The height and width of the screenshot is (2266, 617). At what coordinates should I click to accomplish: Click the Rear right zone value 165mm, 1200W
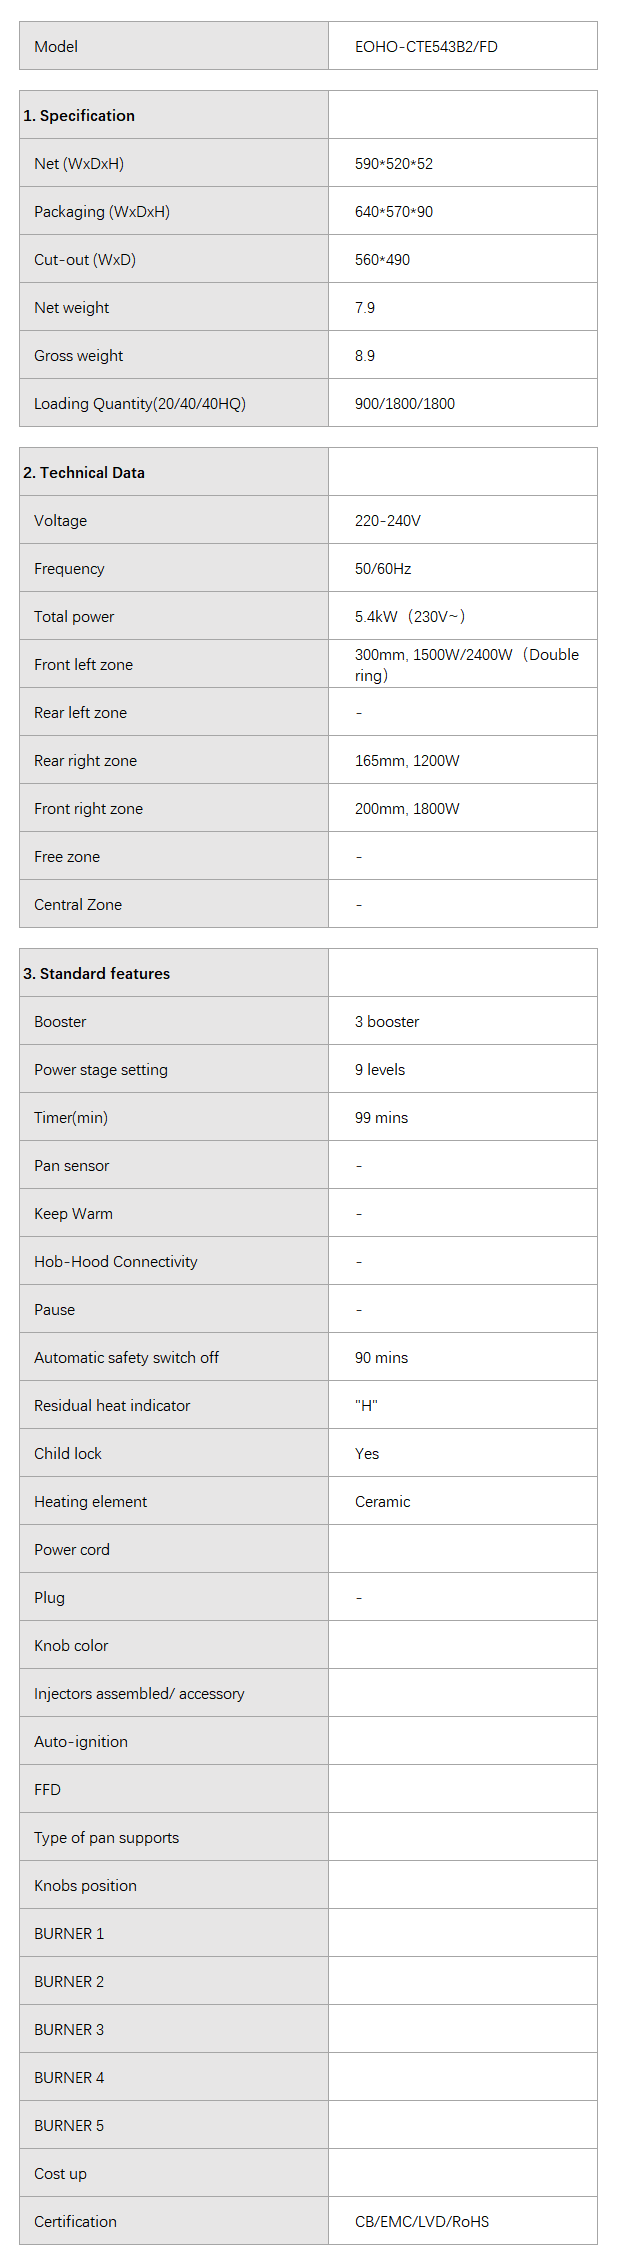(407, 760)
